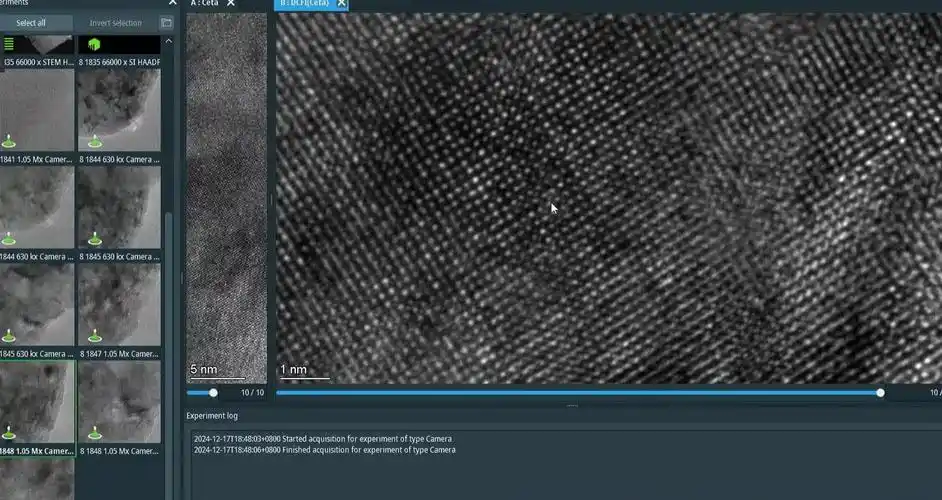Select the 'Finished acquisition' log entry

coord(324,450)
